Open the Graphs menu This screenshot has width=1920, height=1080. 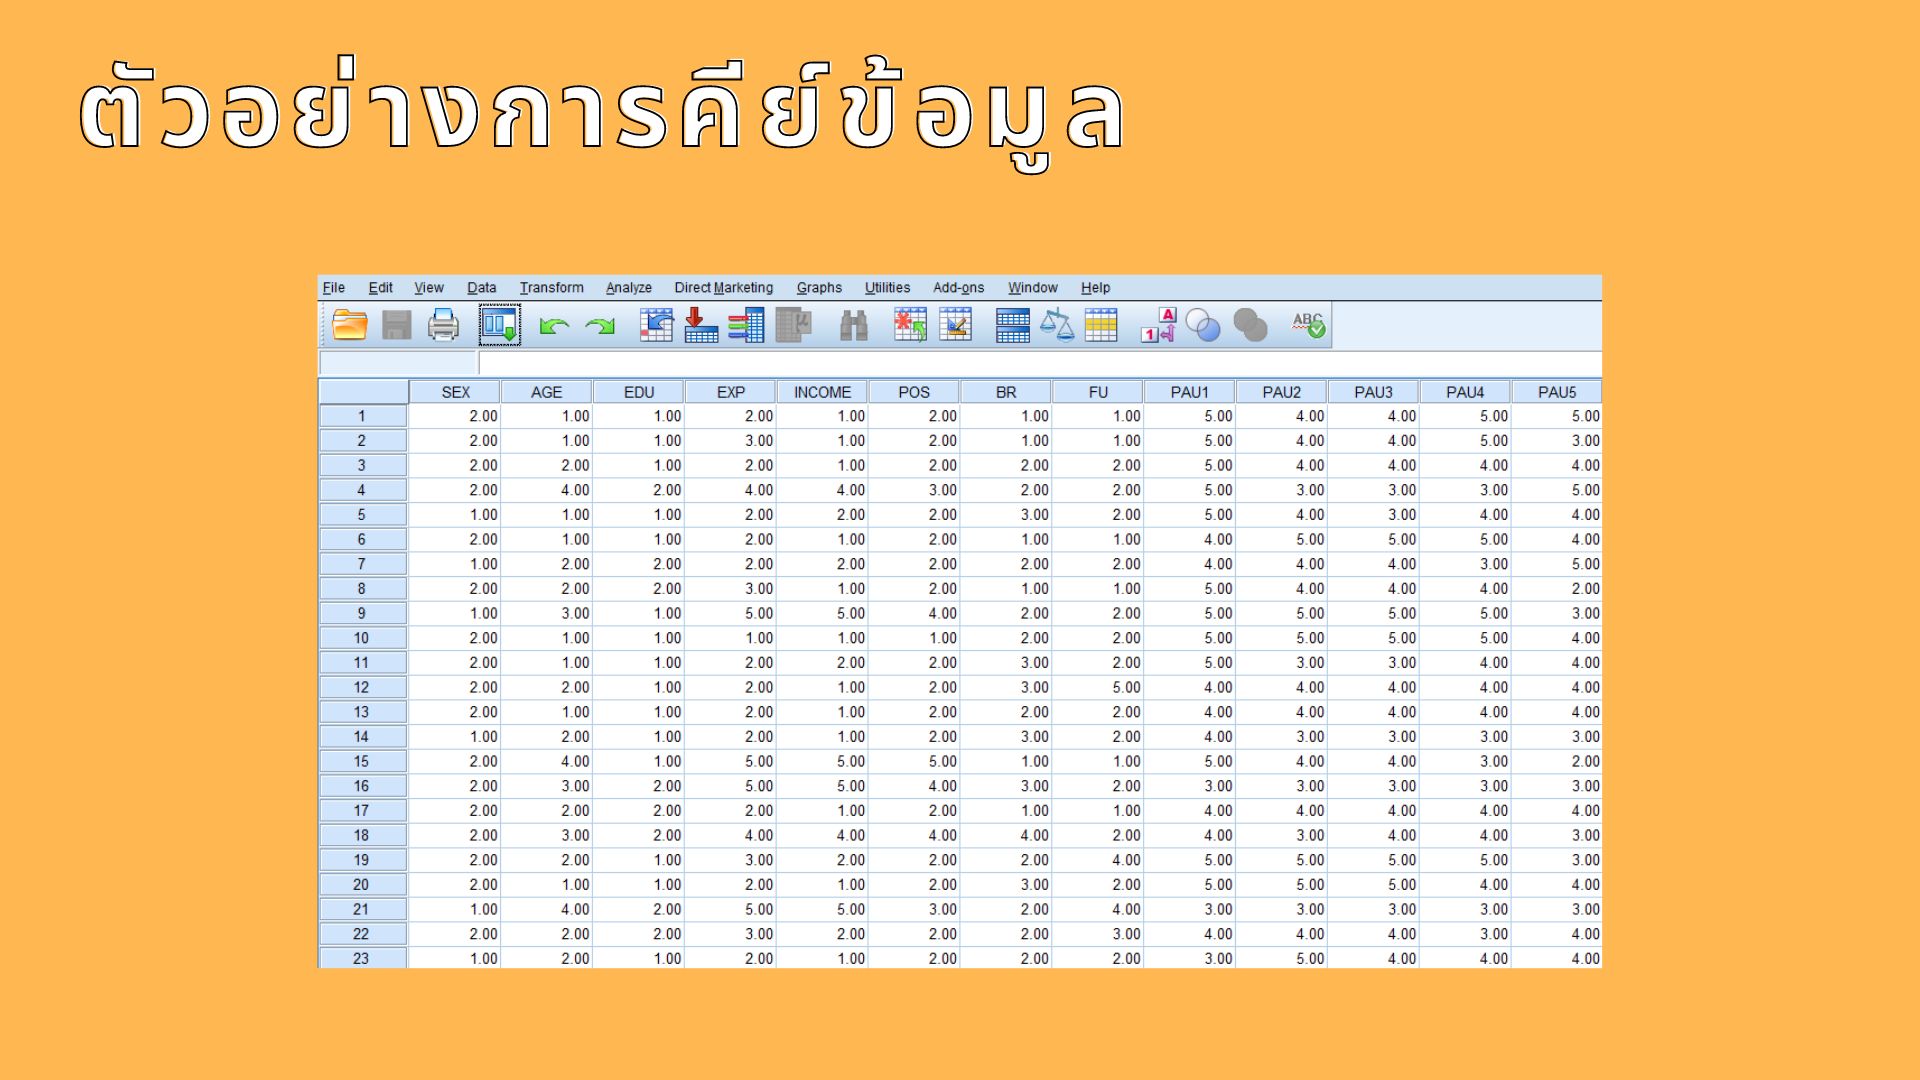tap(819, 288)
